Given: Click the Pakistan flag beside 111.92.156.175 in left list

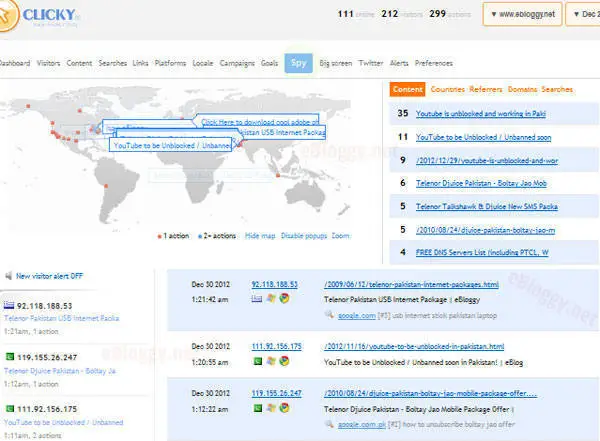Looking at the screenshot, I should [x=10, y=409].
